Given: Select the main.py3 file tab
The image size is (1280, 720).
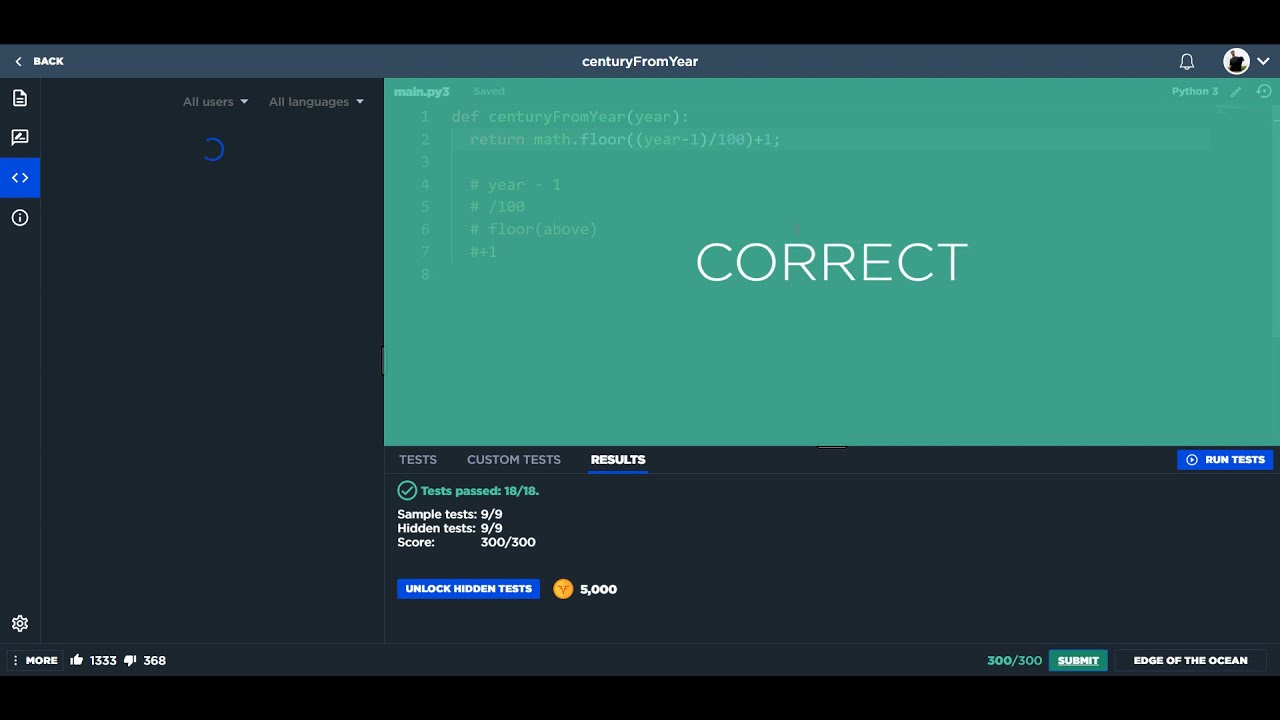Looking at the screenshot, I should pyautogui.click(x=421, y=91).
